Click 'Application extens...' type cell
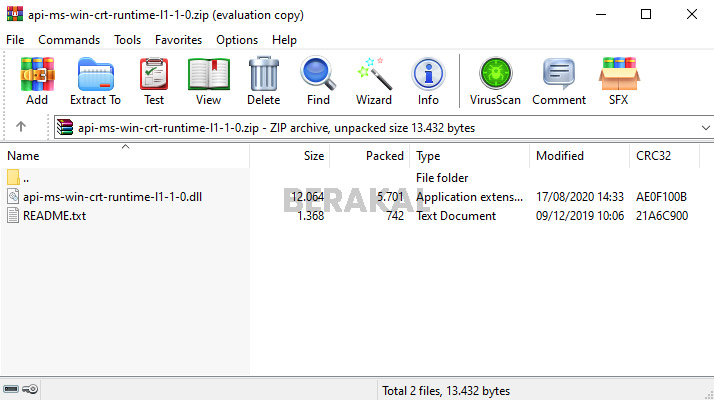Image resolution: width=714 pixels, height=400 pixels. pyautogui.click(x=469, y=197)
